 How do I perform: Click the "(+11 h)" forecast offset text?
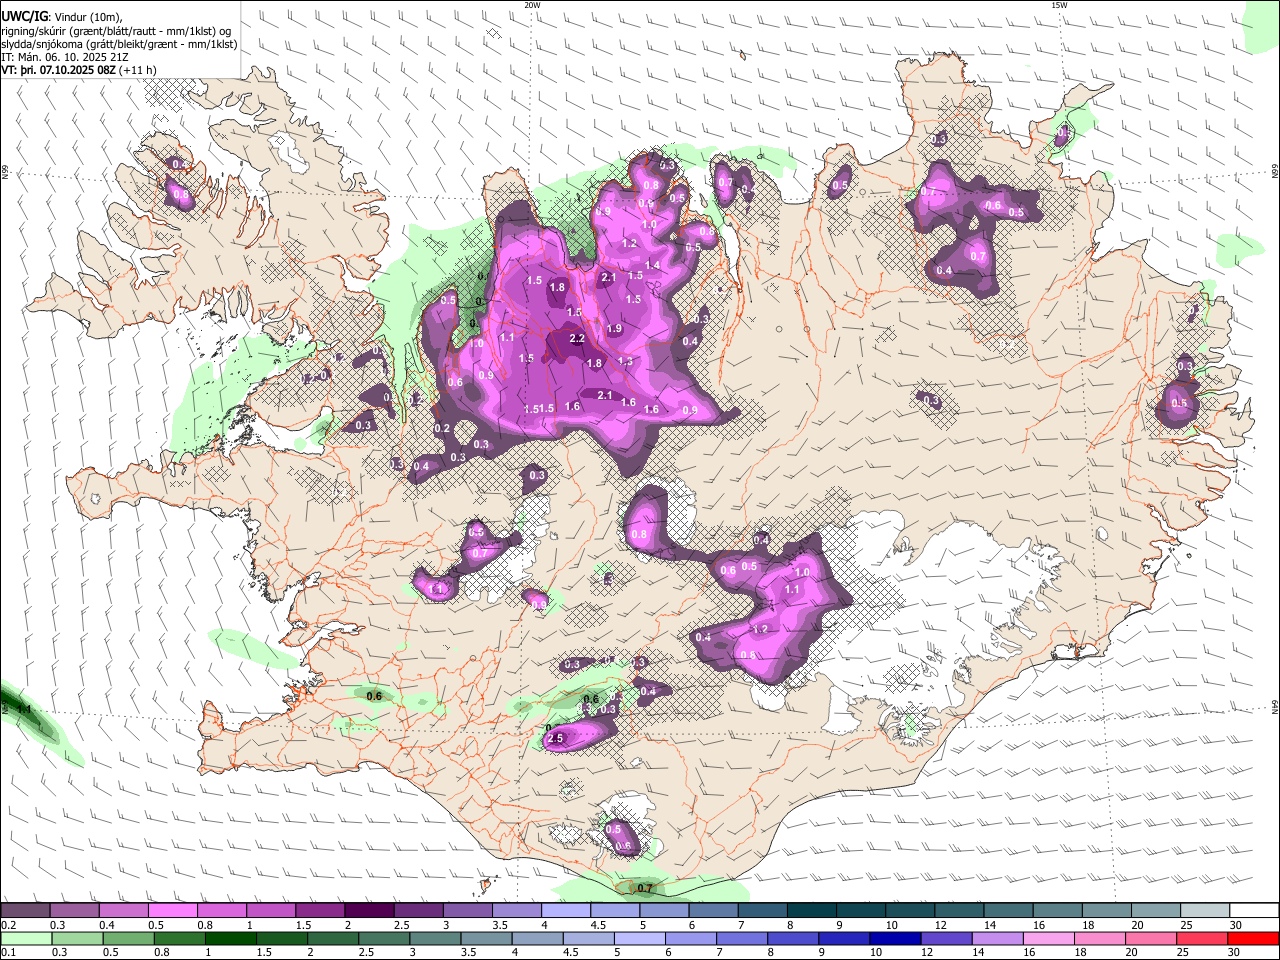click(x=137, y=71)
